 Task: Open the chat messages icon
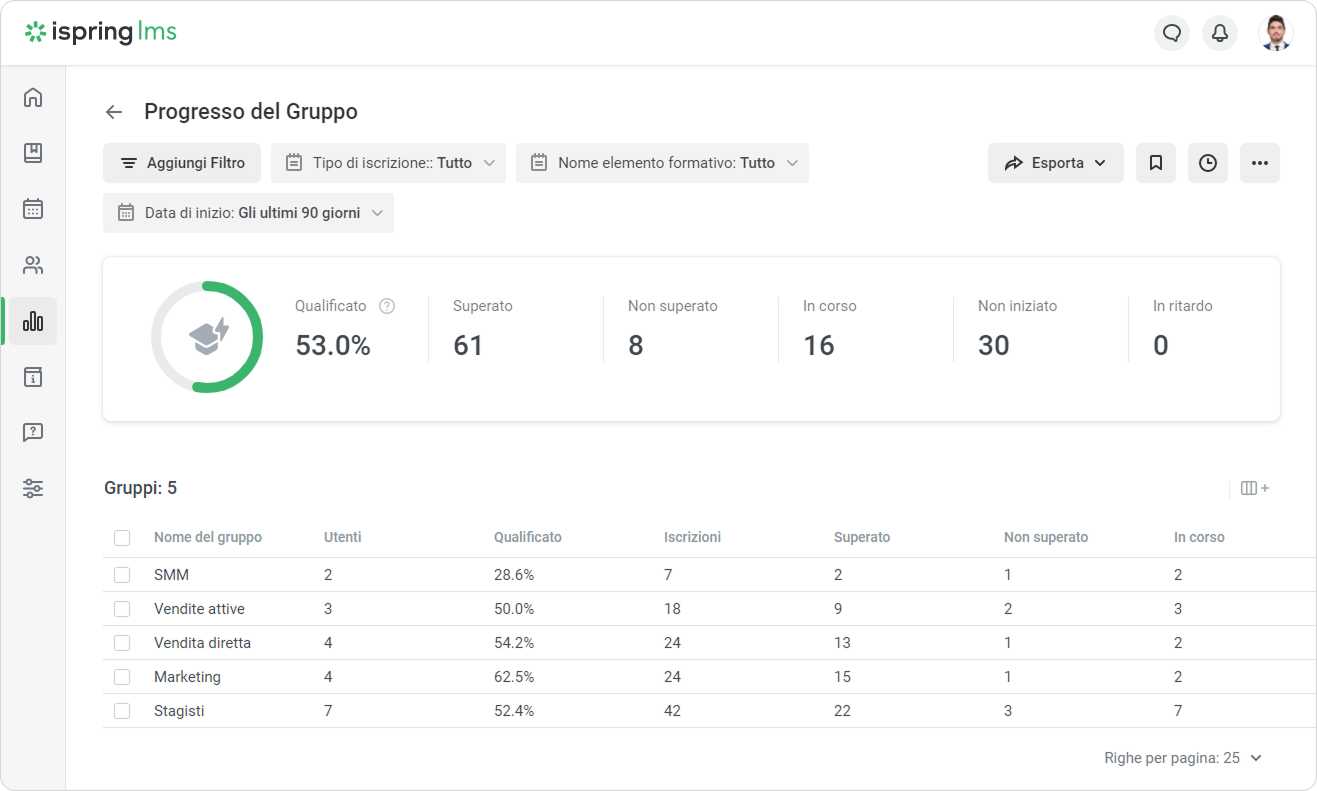pos(1172,33)
